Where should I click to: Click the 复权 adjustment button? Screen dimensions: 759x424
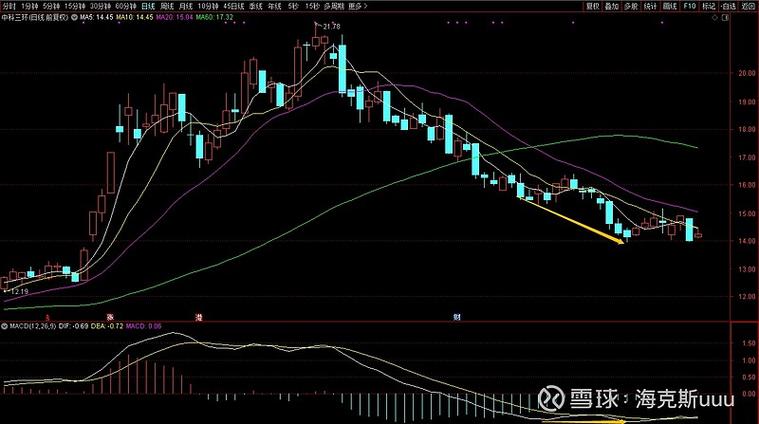click(592, 6)
